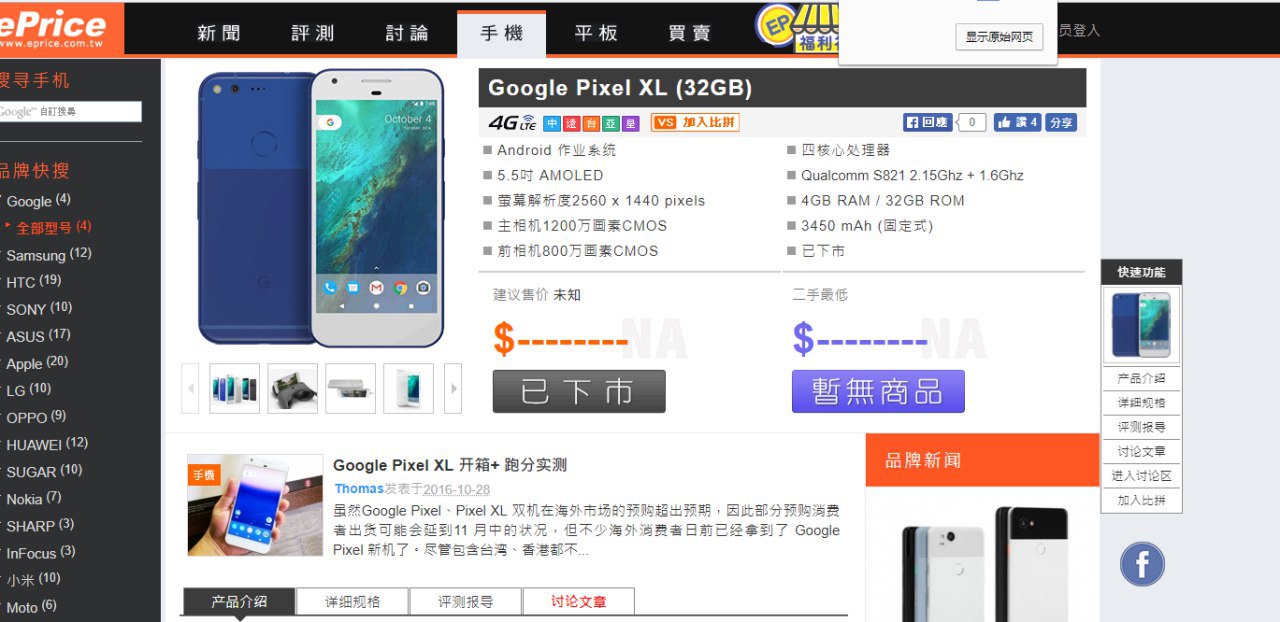Click the 4G LTE icon
The height and width of the screenshot is (622, 1280).
512,123
